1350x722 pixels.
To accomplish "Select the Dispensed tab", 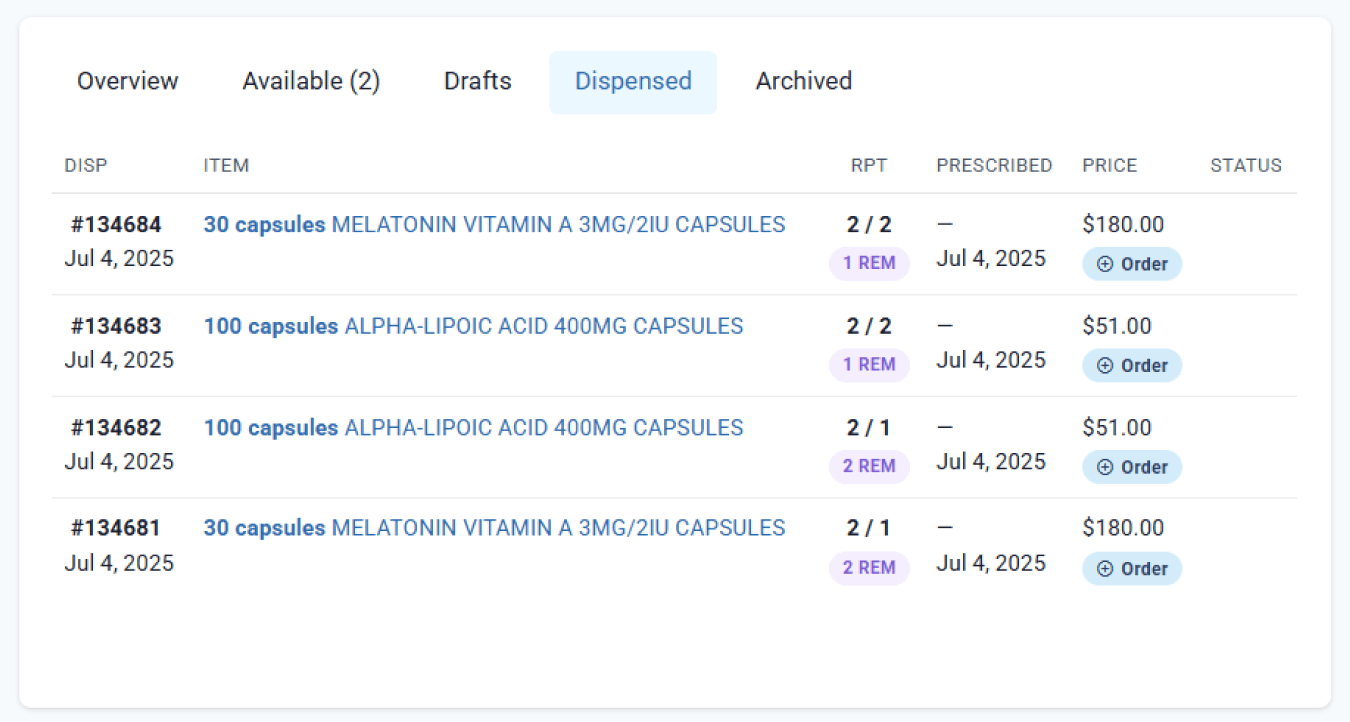I will pyautogui.click(x=633, y=82).
